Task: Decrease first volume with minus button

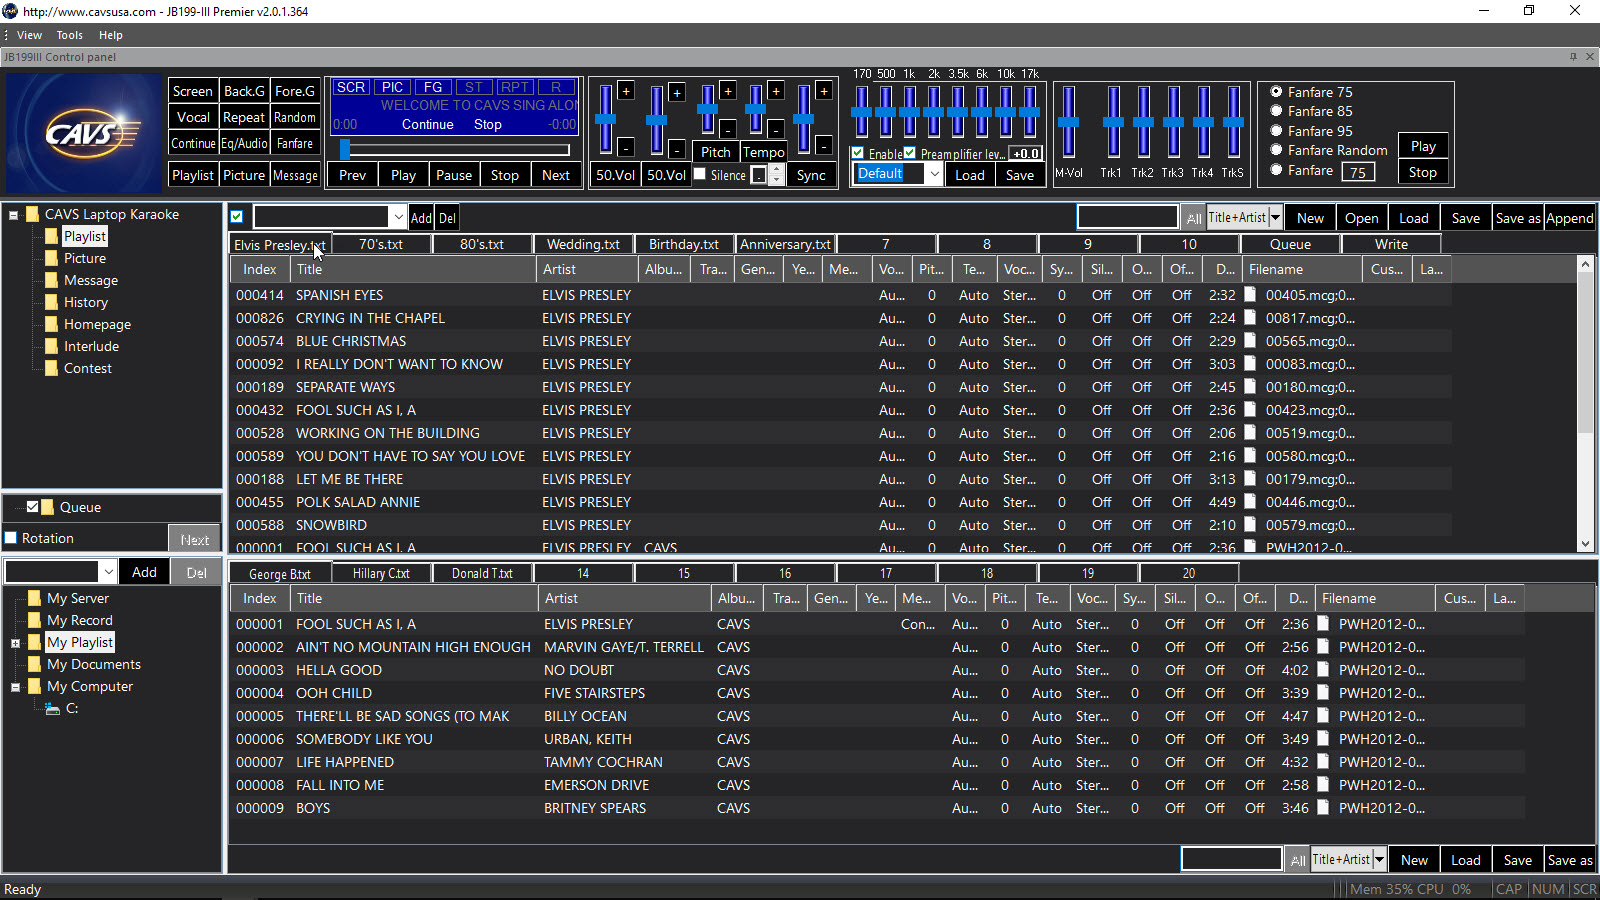Action: coord(626,148)
